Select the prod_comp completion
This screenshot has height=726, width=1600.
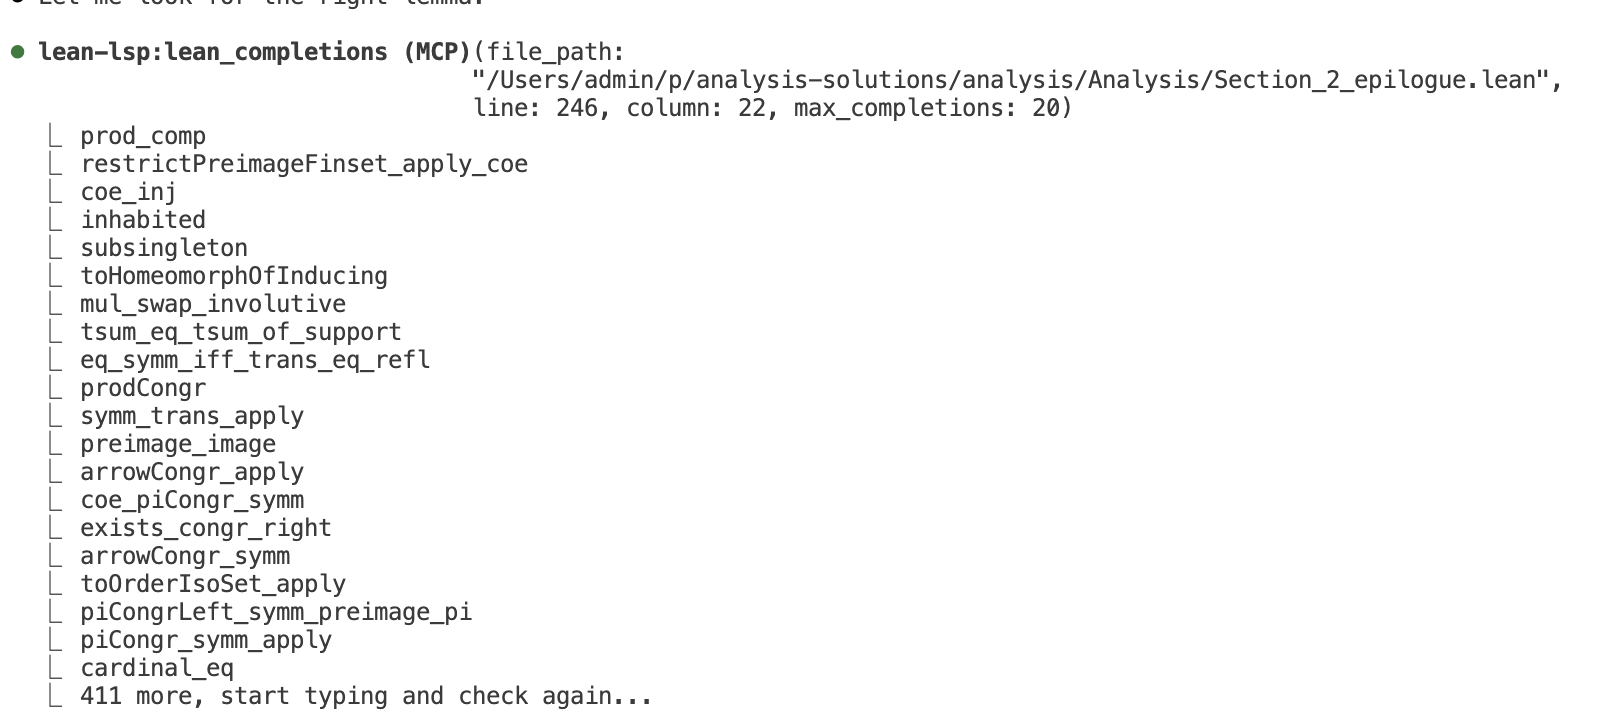coord(143,136)
